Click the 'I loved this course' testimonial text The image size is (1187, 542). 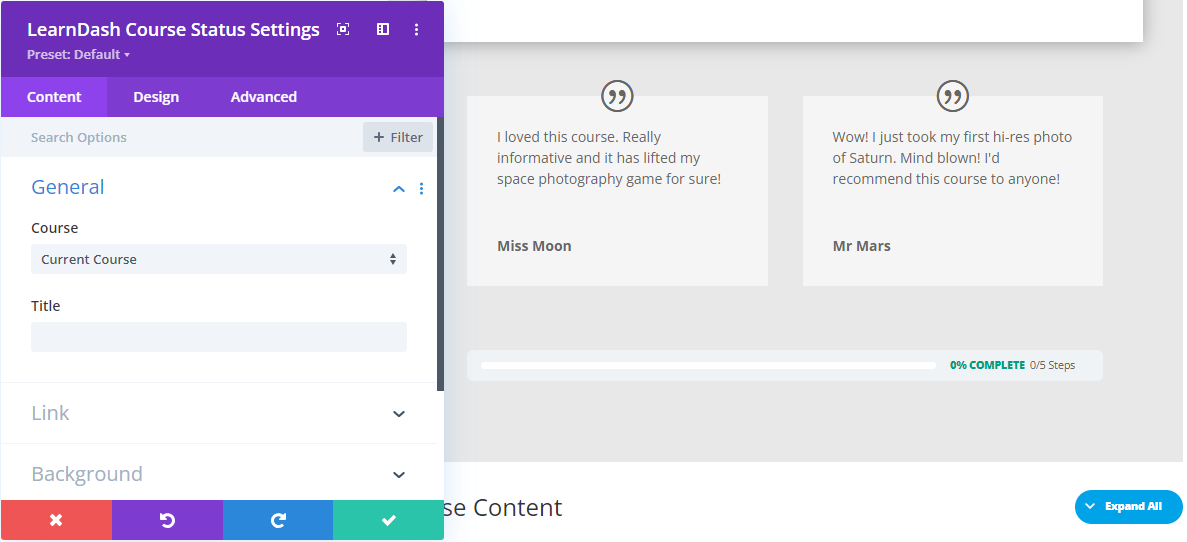[609, 158]
